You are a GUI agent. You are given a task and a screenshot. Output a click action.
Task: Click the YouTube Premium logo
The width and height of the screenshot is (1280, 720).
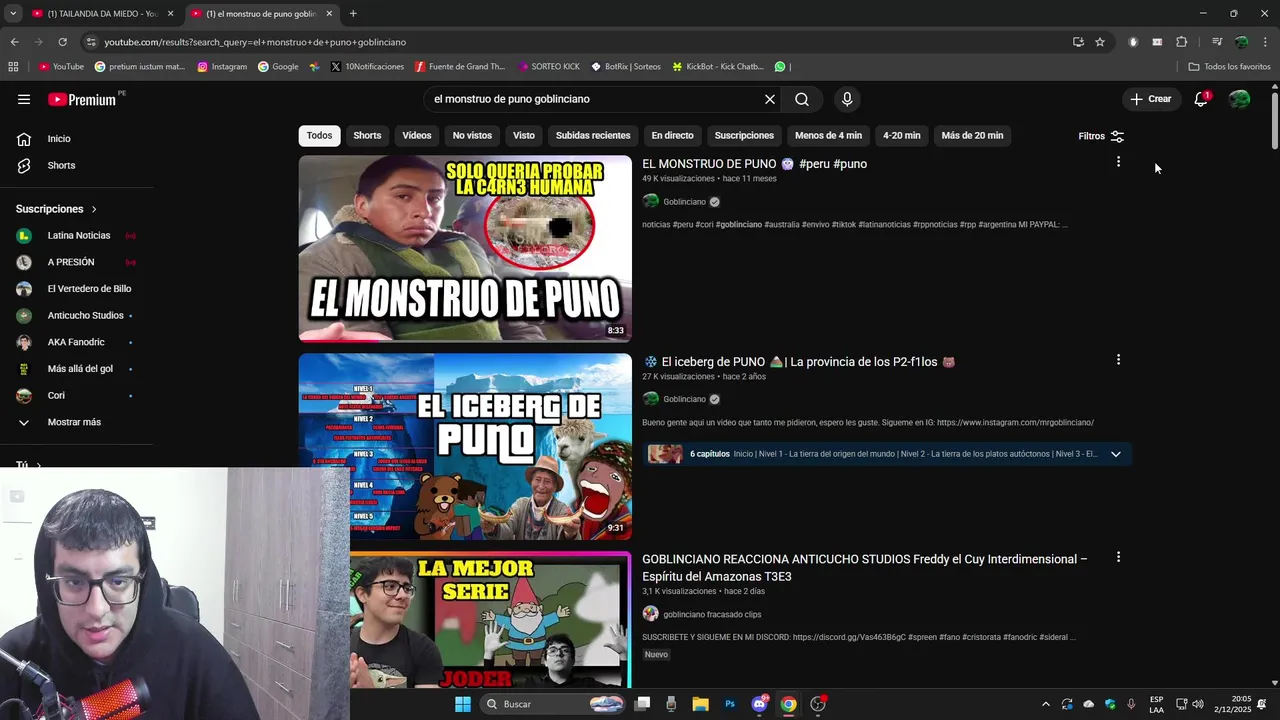coord(82,99)
